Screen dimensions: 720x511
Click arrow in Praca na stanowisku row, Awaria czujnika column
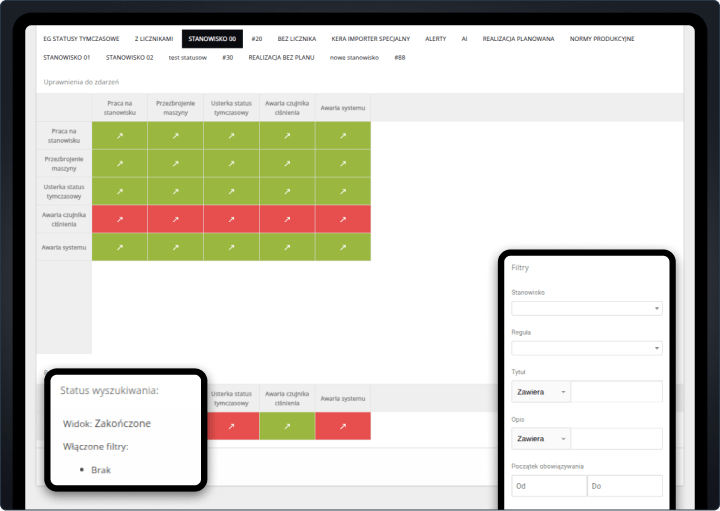pos(287,135)
